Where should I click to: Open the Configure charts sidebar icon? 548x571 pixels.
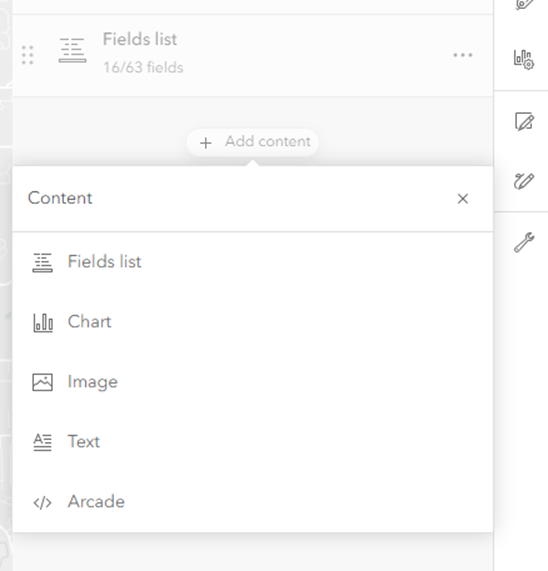coord(524,60)
